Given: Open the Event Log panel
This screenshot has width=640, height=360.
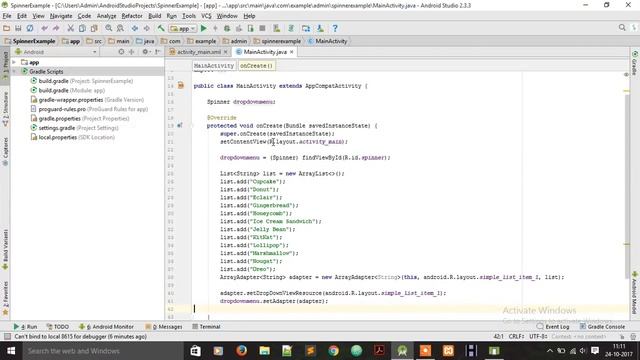Looking at the screenshot, I should (x=553, y=327).
